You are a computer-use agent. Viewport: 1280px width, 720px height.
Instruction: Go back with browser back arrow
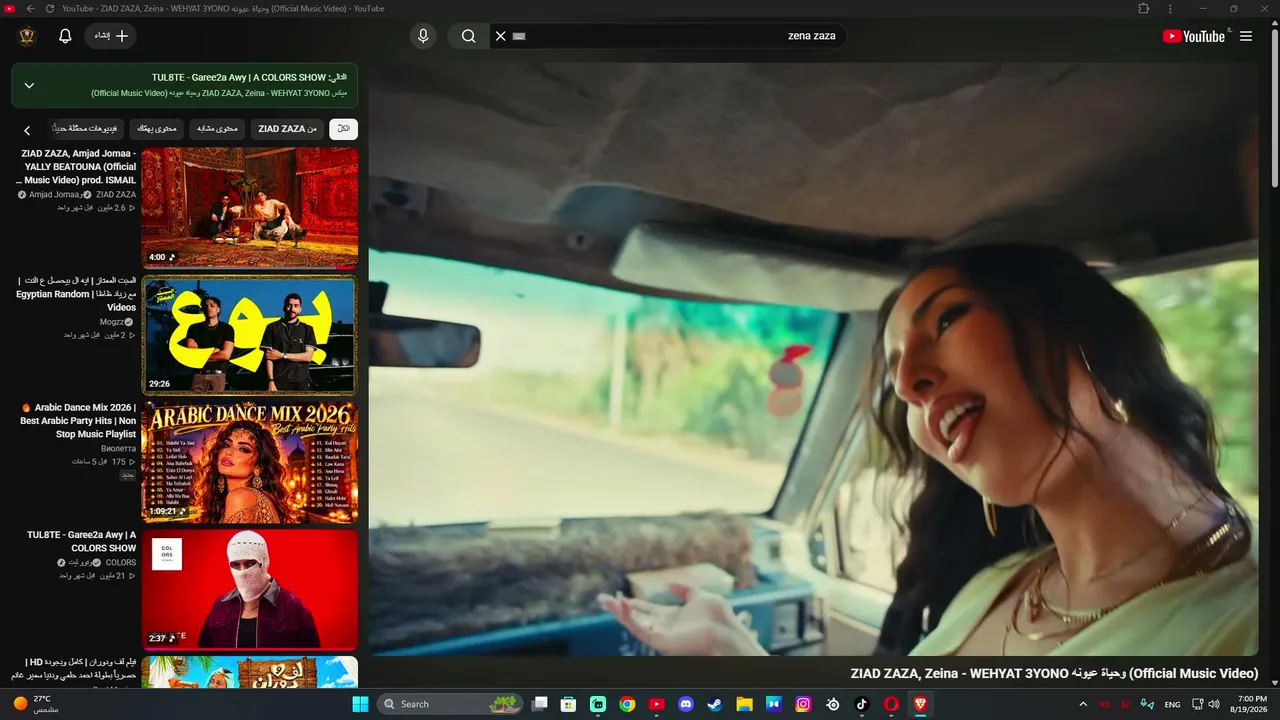tap(30, 9)
